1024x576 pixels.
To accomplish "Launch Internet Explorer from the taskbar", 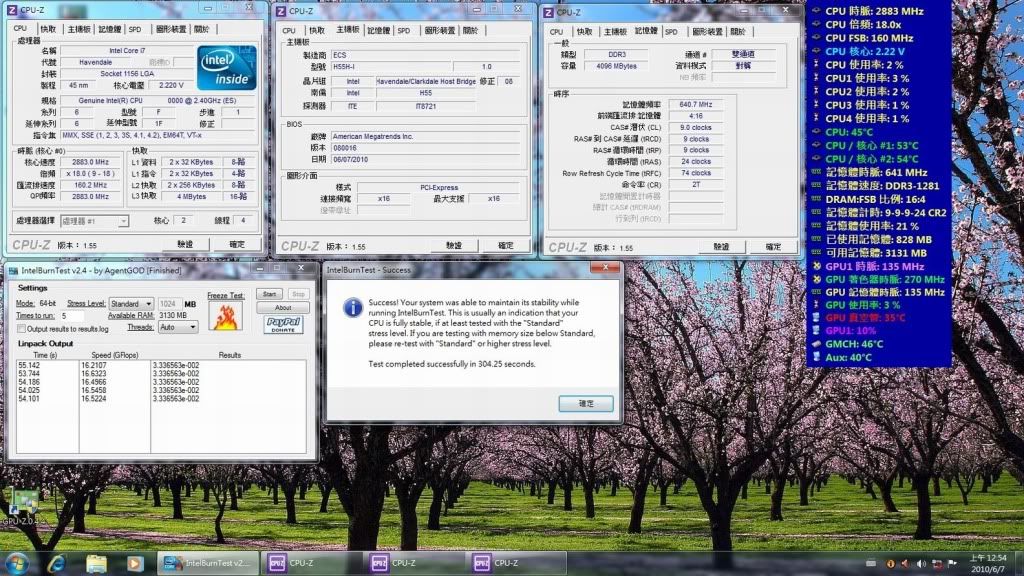I will [x=56, y=563].
